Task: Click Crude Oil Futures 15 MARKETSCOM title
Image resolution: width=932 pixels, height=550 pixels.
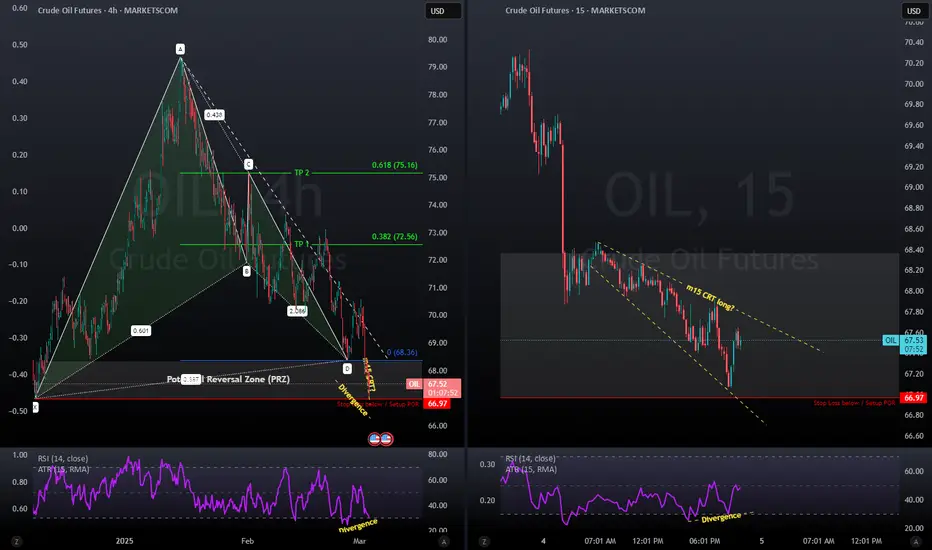Action: (575, 10)
